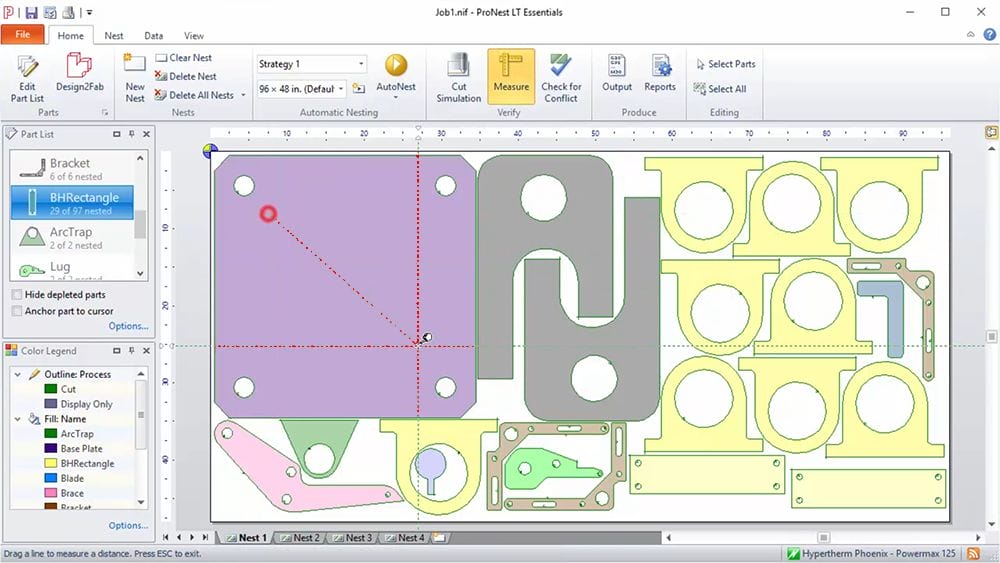
Task: Open the Edit Part List tool
Action: tap(27, 78)
